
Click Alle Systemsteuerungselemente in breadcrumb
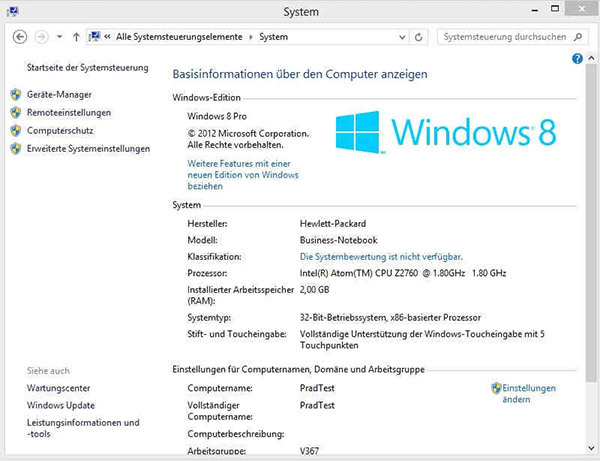click(x=179, y=37)
